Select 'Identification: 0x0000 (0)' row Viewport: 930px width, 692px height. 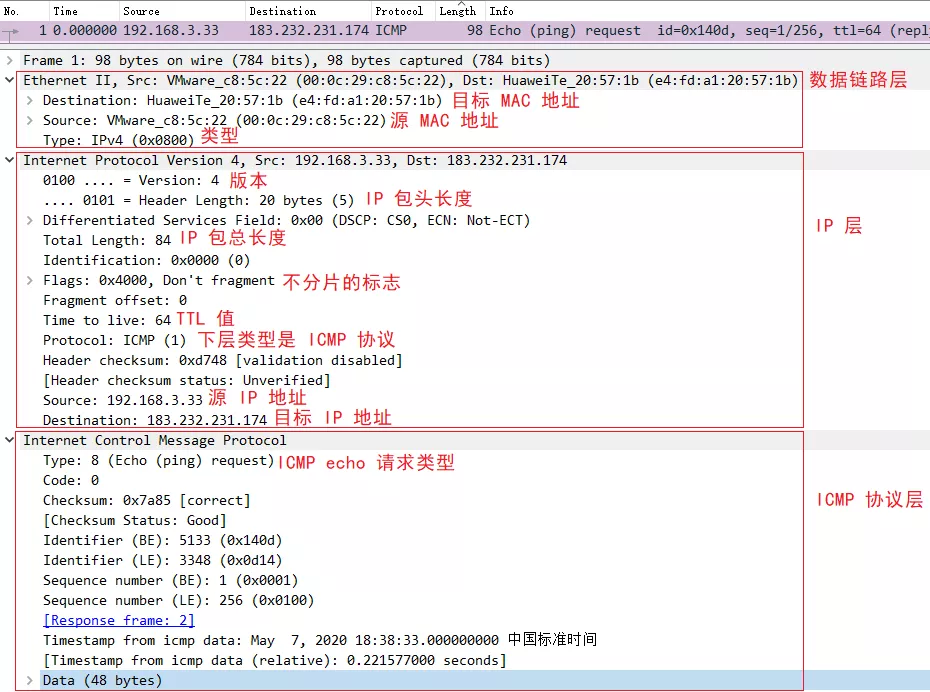click(146, 260)
